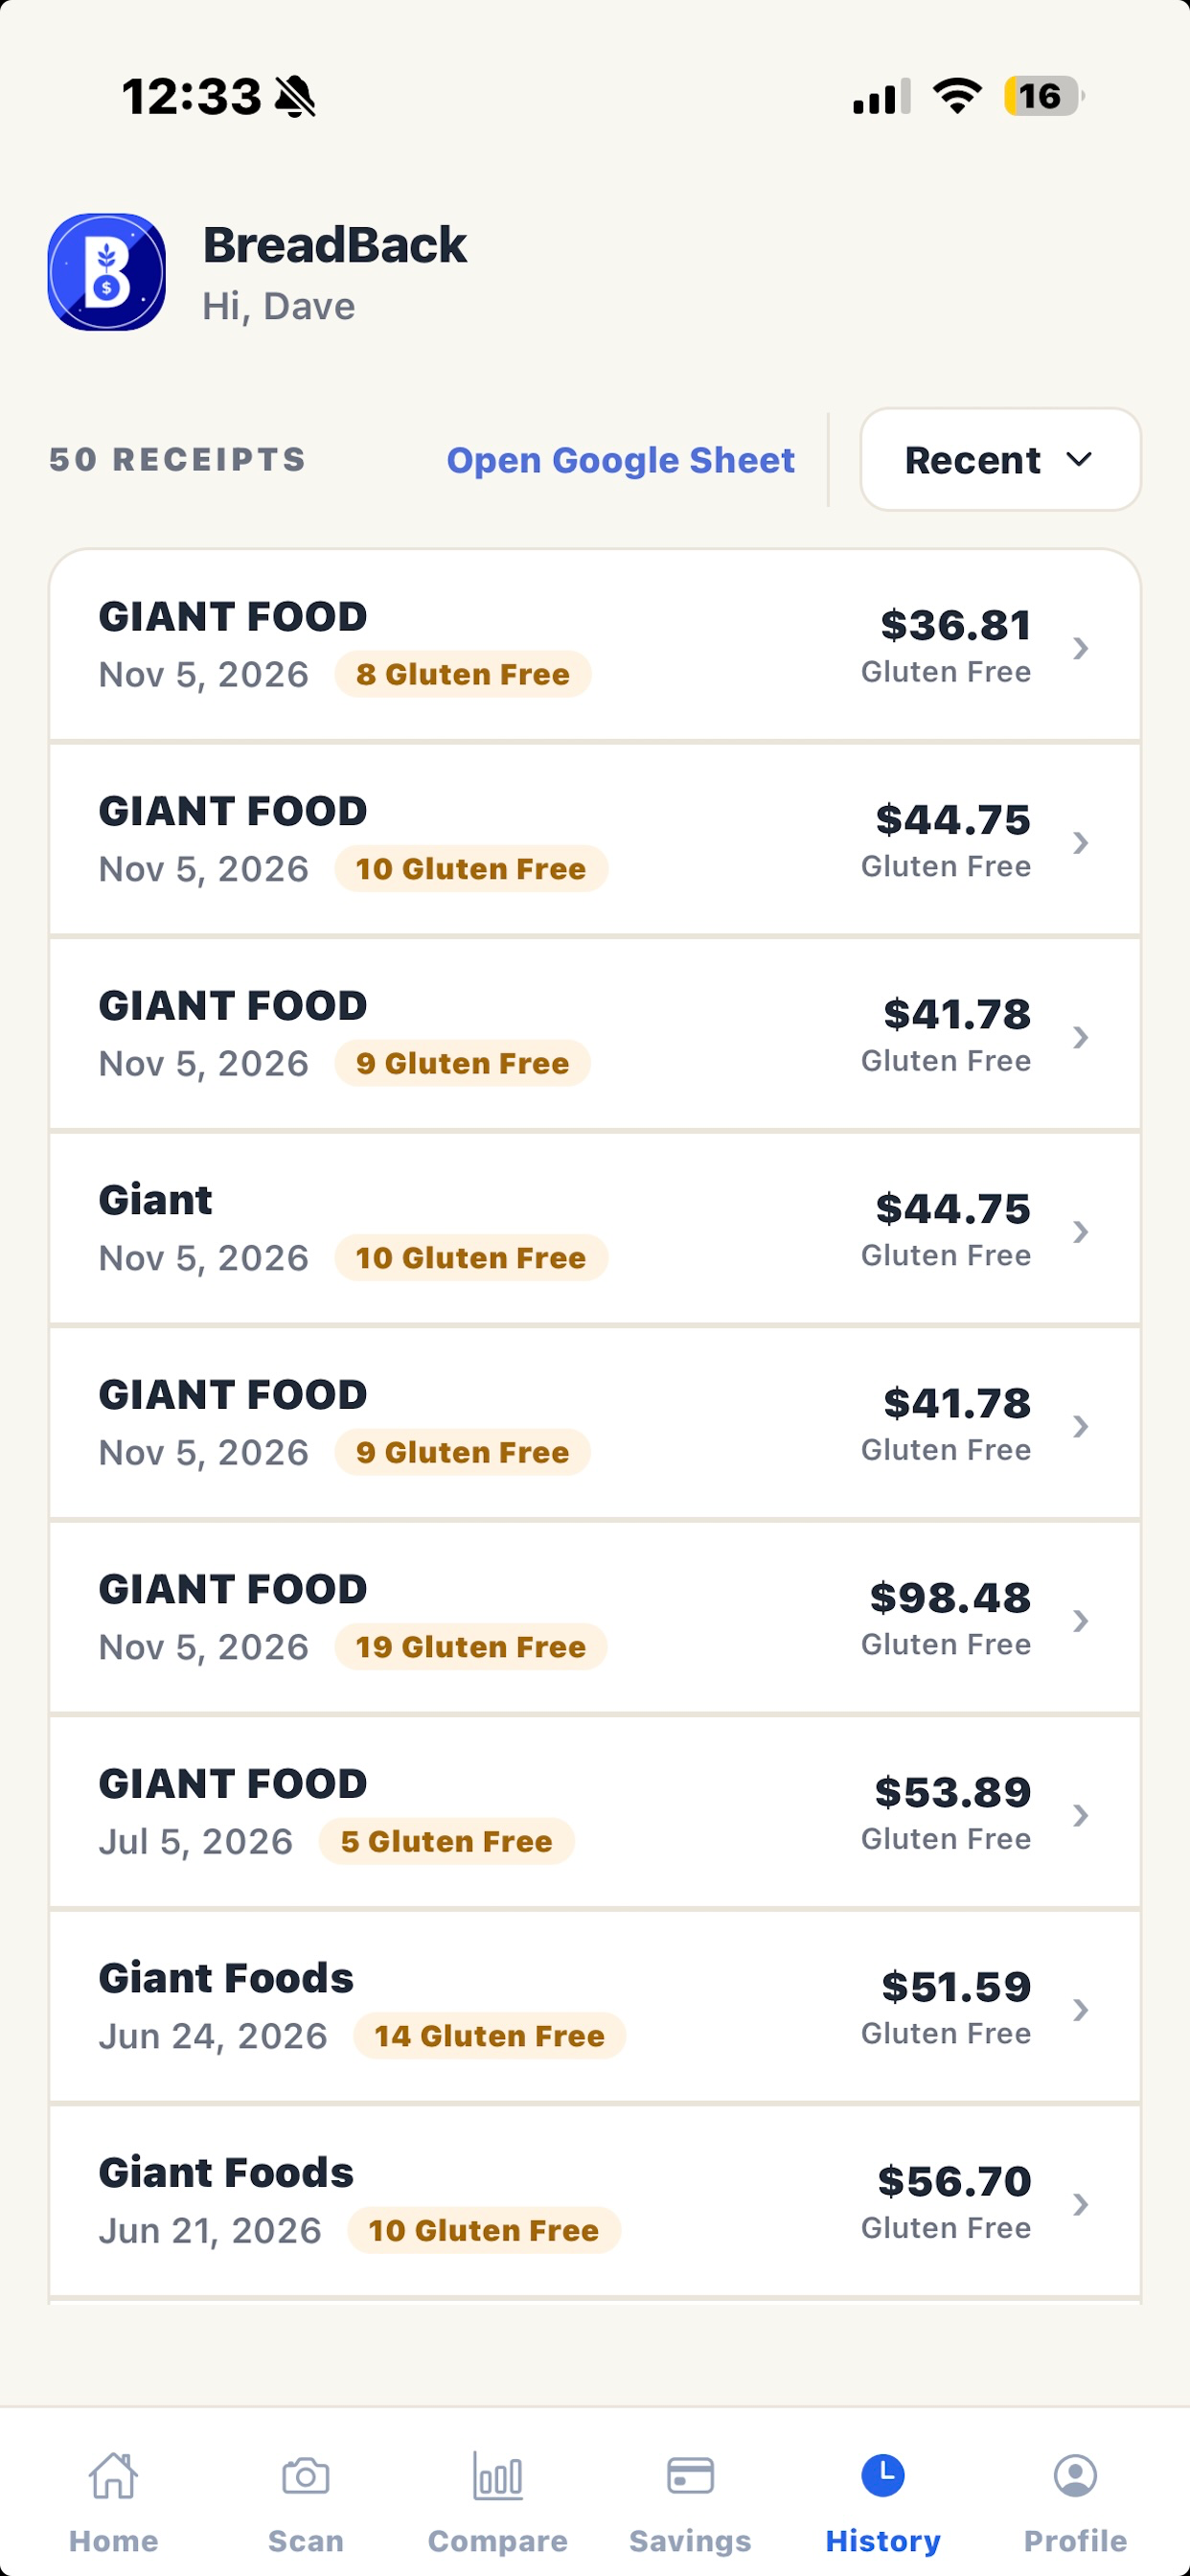Tap the 14 Gluten Free badge
The image size is (1190, 2576).
(490, 2035)
